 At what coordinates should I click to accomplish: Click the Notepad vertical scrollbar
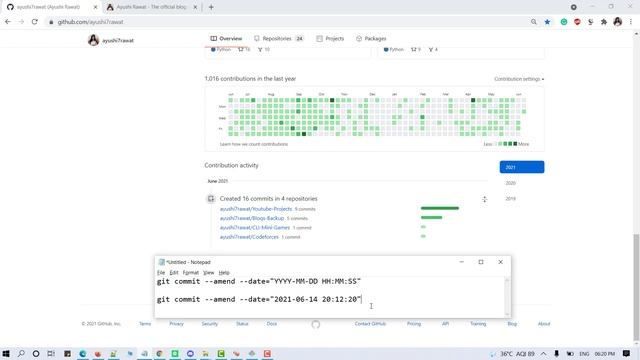[507, 297]
